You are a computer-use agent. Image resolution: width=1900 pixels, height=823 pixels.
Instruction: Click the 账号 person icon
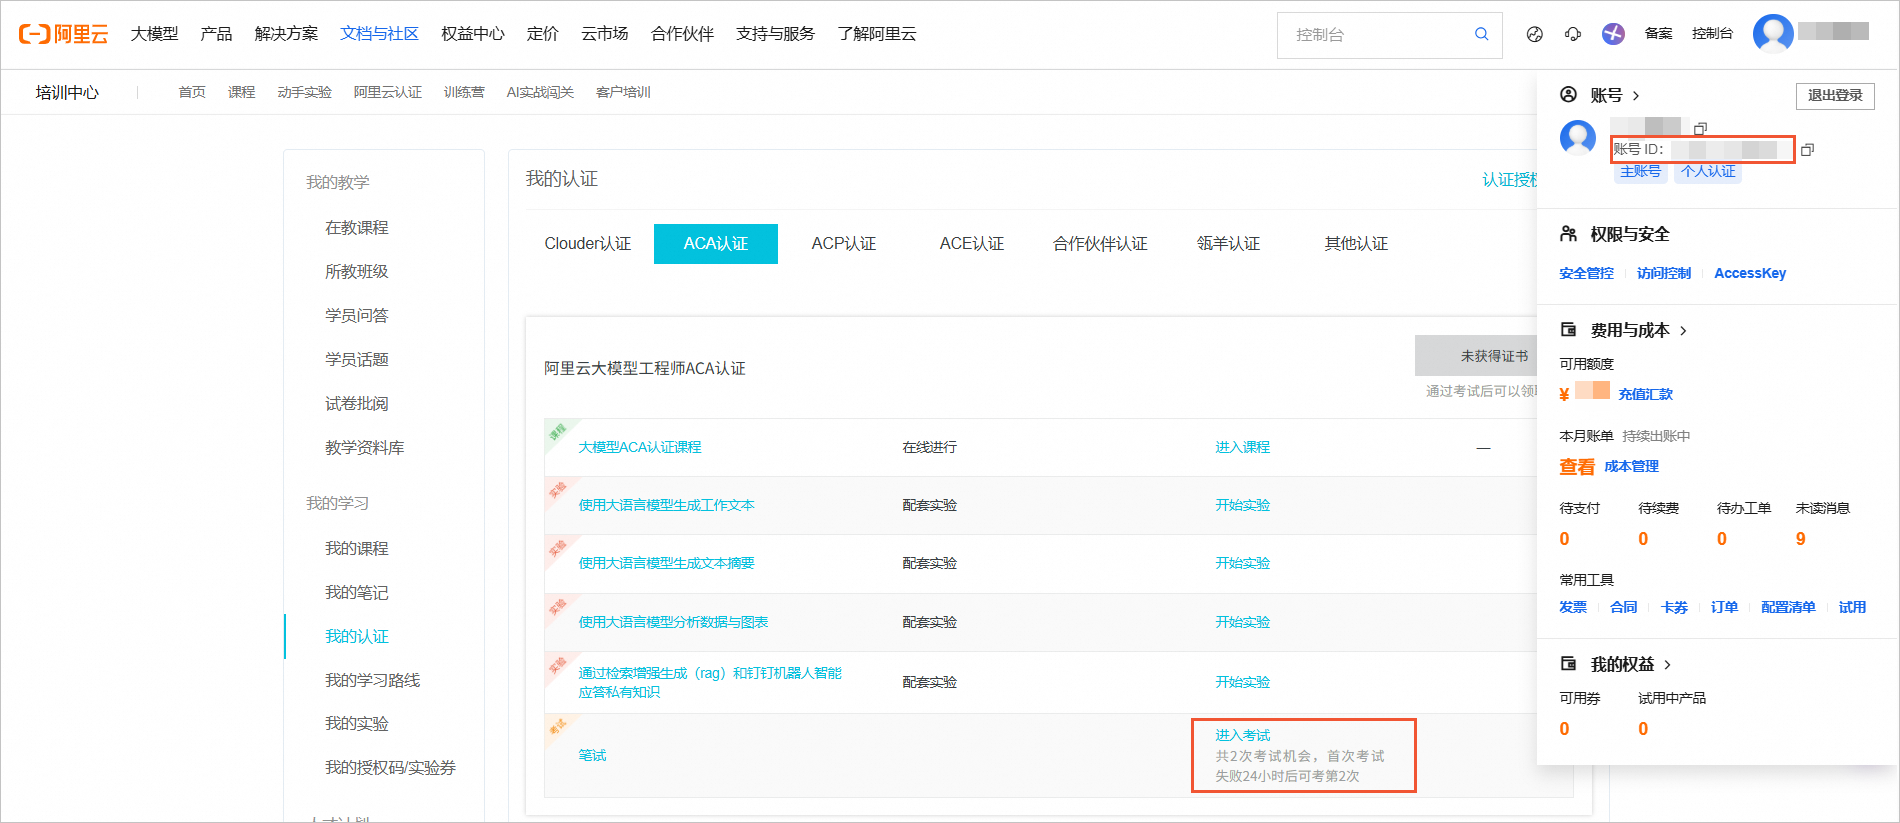tap(1568, 95)
